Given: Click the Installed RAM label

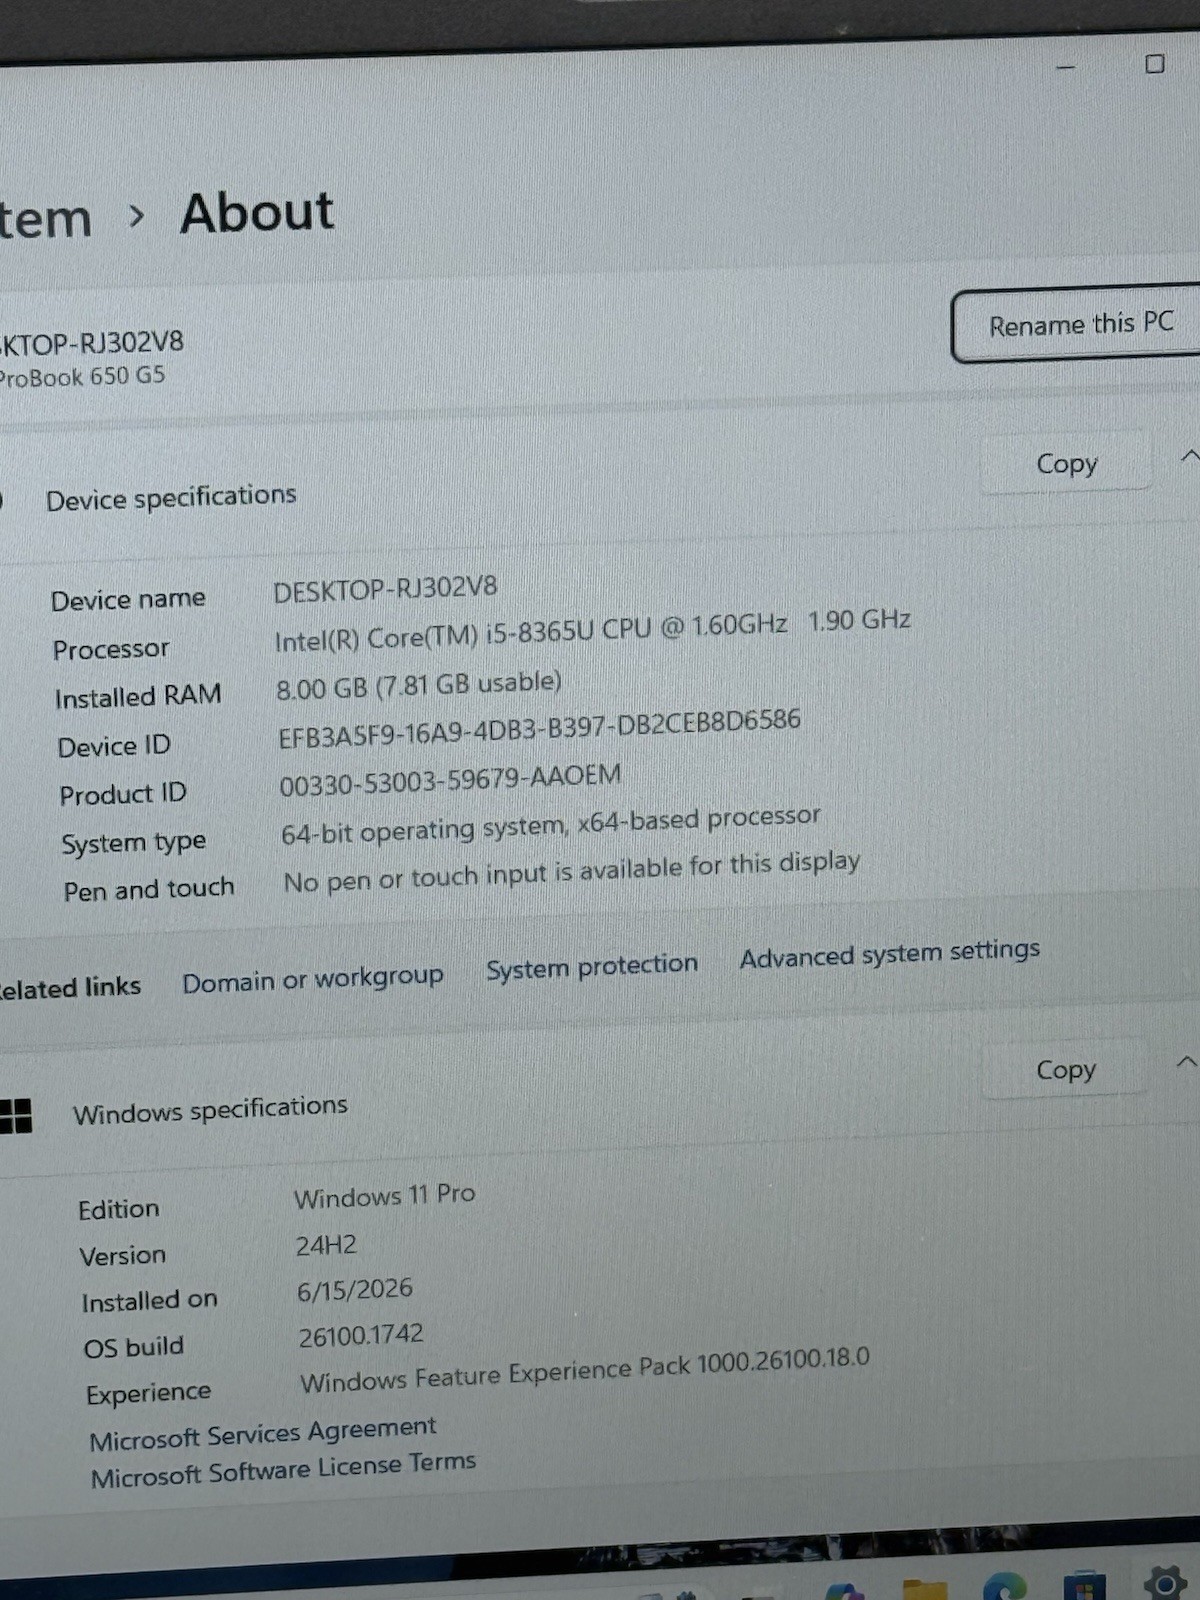Looking at the screenshot, I should [138, 696].
